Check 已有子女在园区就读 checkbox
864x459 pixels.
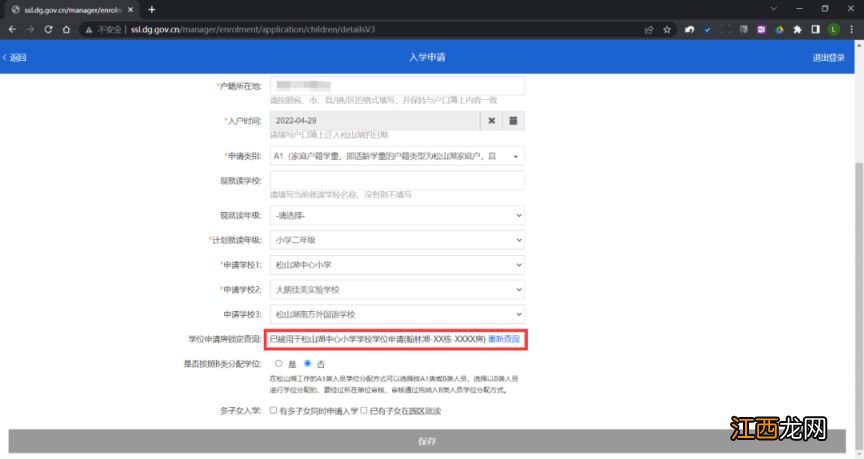point(364,411)
